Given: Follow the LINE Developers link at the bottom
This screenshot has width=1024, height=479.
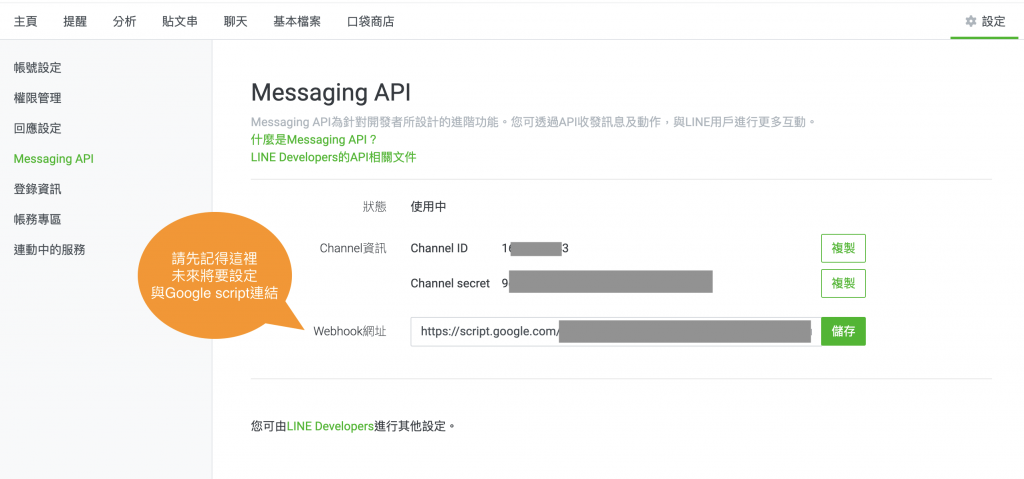Looking at the screenshot, I should point(330,427).
